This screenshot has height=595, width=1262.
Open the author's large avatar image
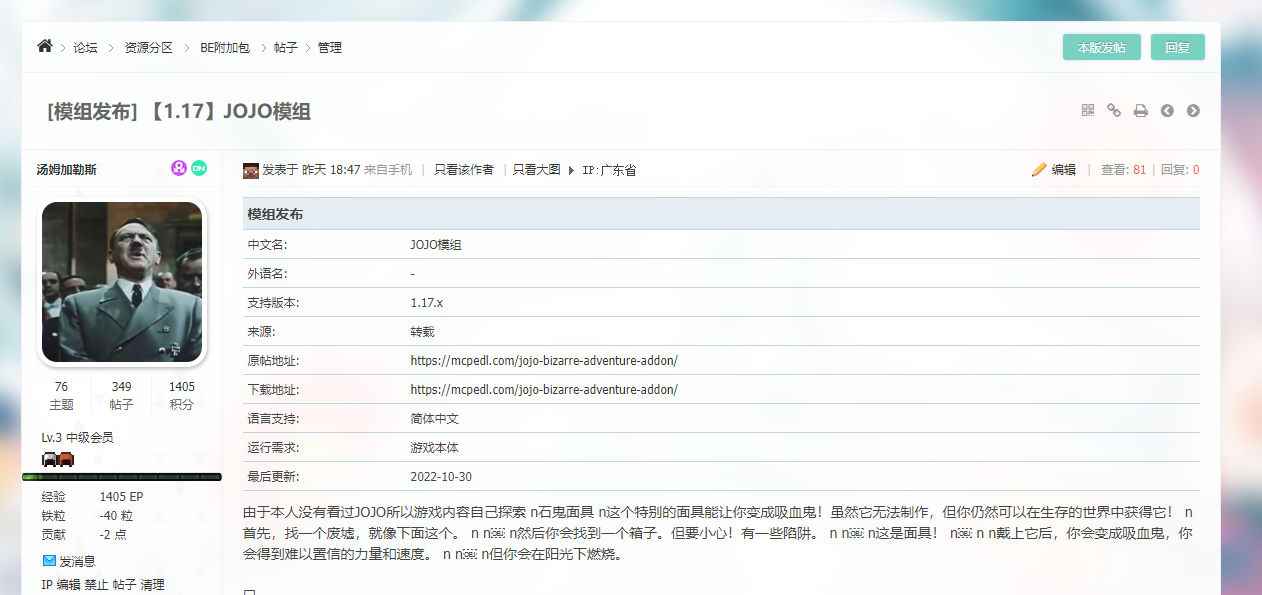pos(122,282)
